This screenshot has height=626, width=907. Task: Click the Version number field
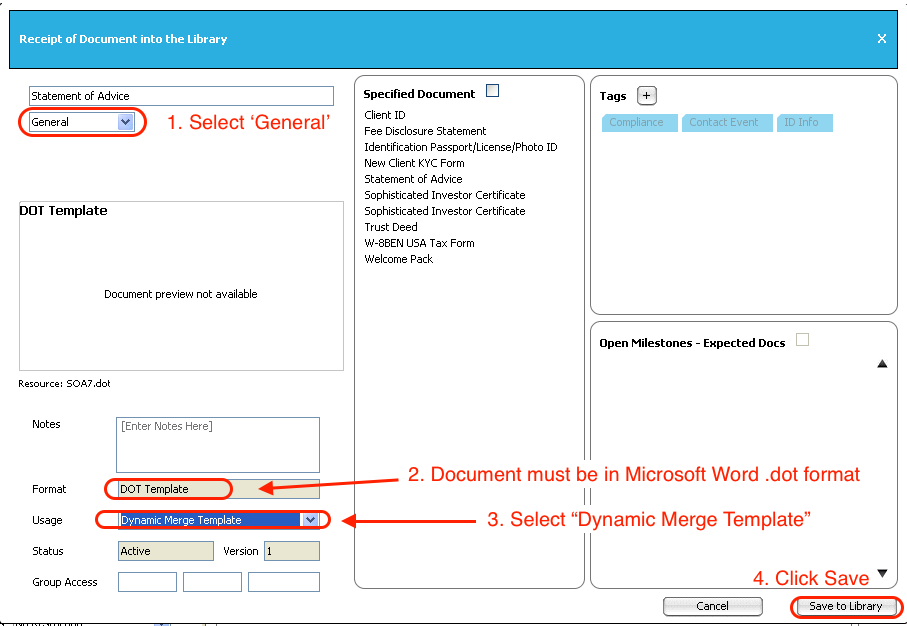pos(291,551)
